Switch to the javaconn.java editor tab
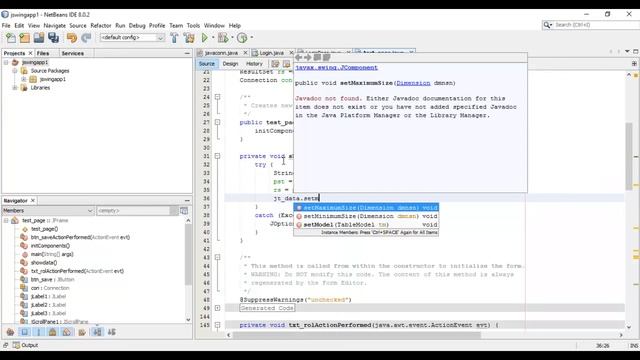640x360 pixels. (221, 53)
